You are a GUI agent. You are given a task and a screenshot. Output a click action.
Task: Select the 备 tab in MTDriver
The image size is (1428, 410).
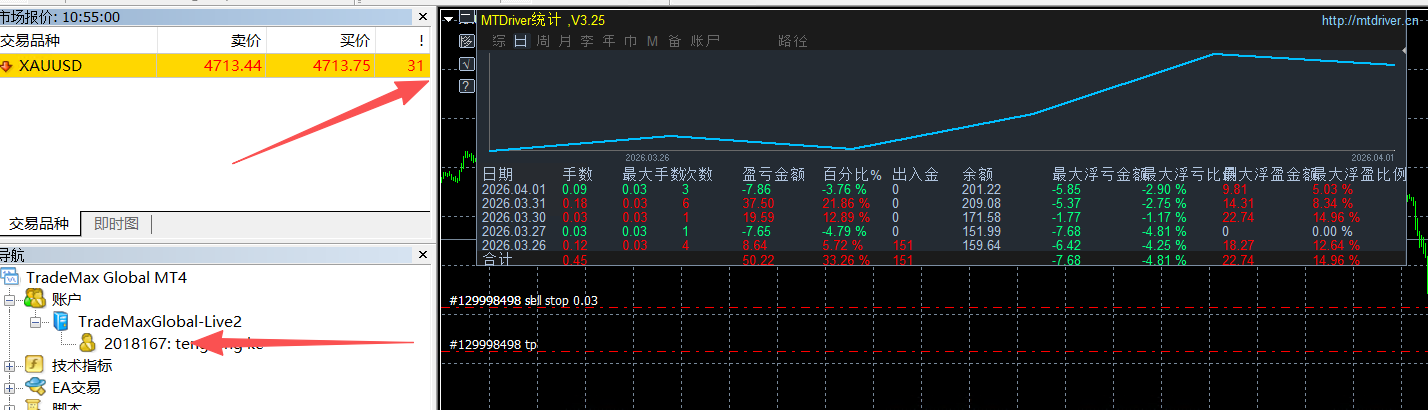[674, 41]
